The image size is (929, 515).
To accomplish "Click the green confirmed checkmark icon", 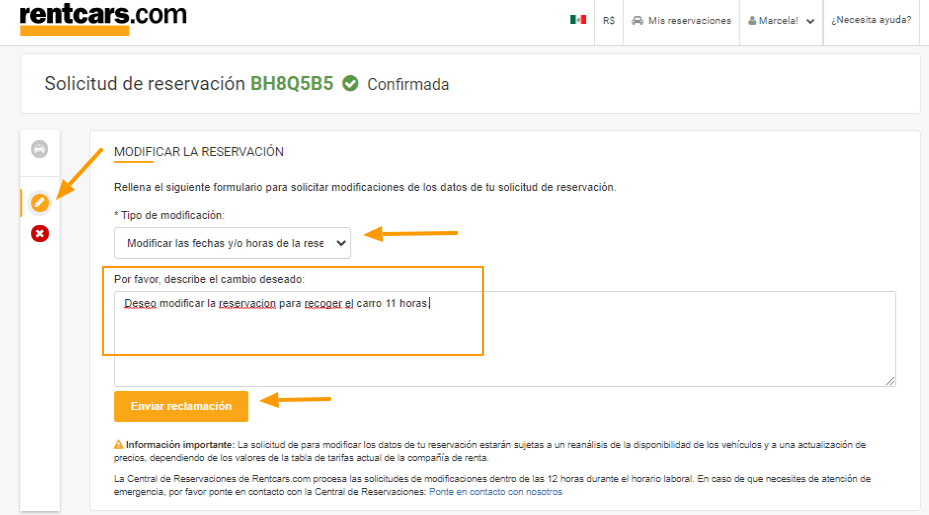I will coord(350,84).
